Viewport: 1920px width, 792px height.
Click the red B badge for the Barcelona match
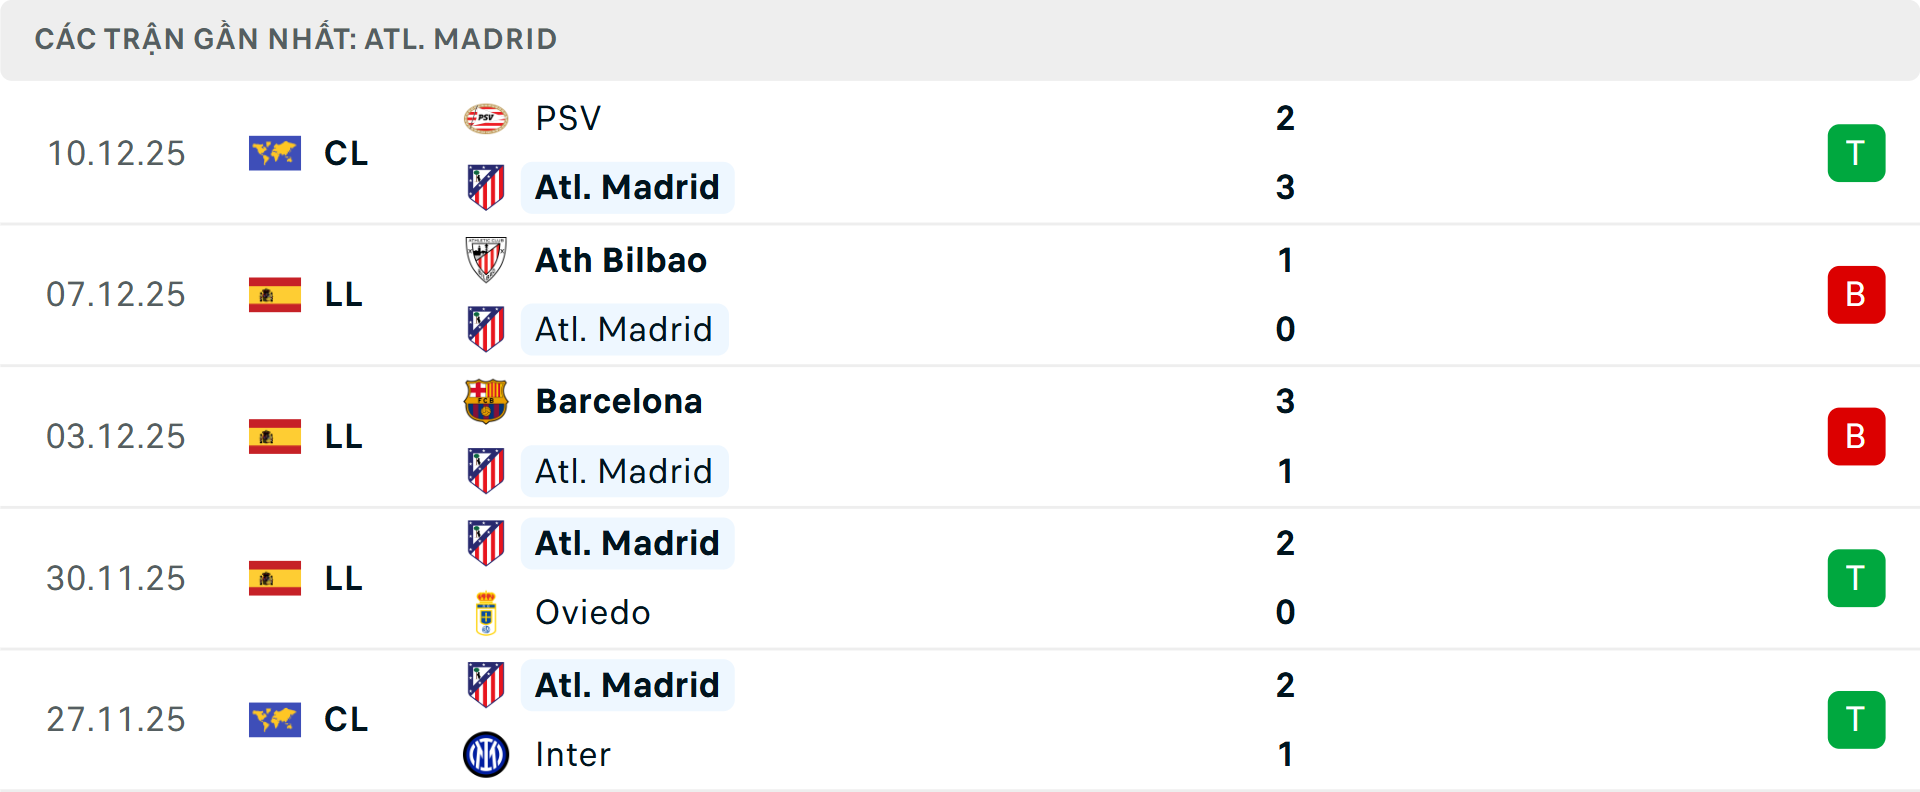[1856, 436]
